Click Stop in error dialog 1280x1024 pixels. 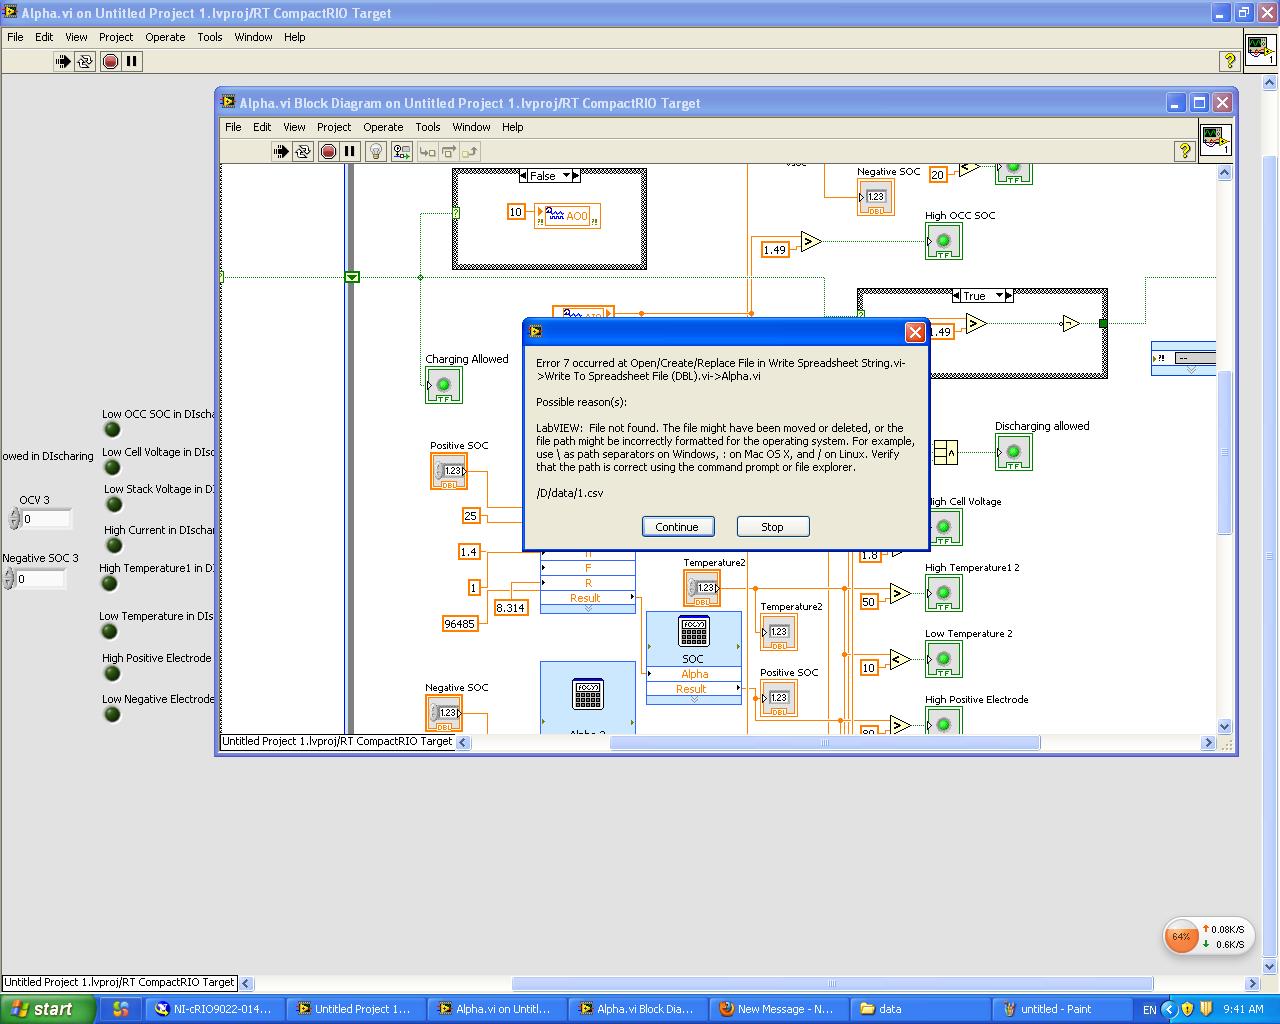772,527
